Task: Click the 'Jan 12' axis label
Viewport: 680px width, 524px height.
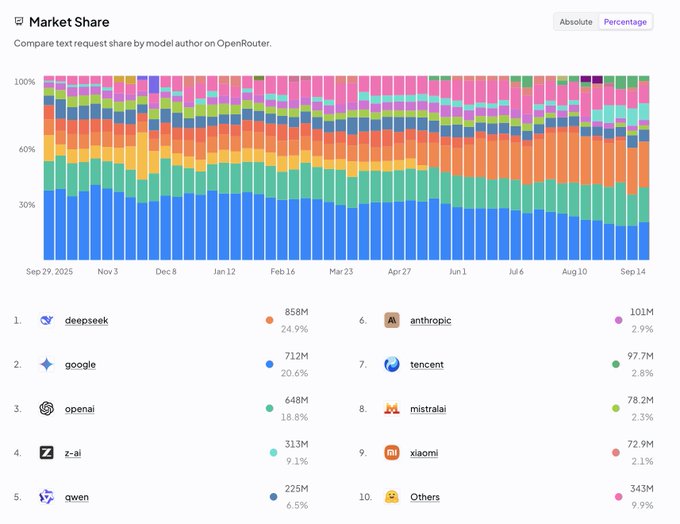Action: (x=224, y=272)
